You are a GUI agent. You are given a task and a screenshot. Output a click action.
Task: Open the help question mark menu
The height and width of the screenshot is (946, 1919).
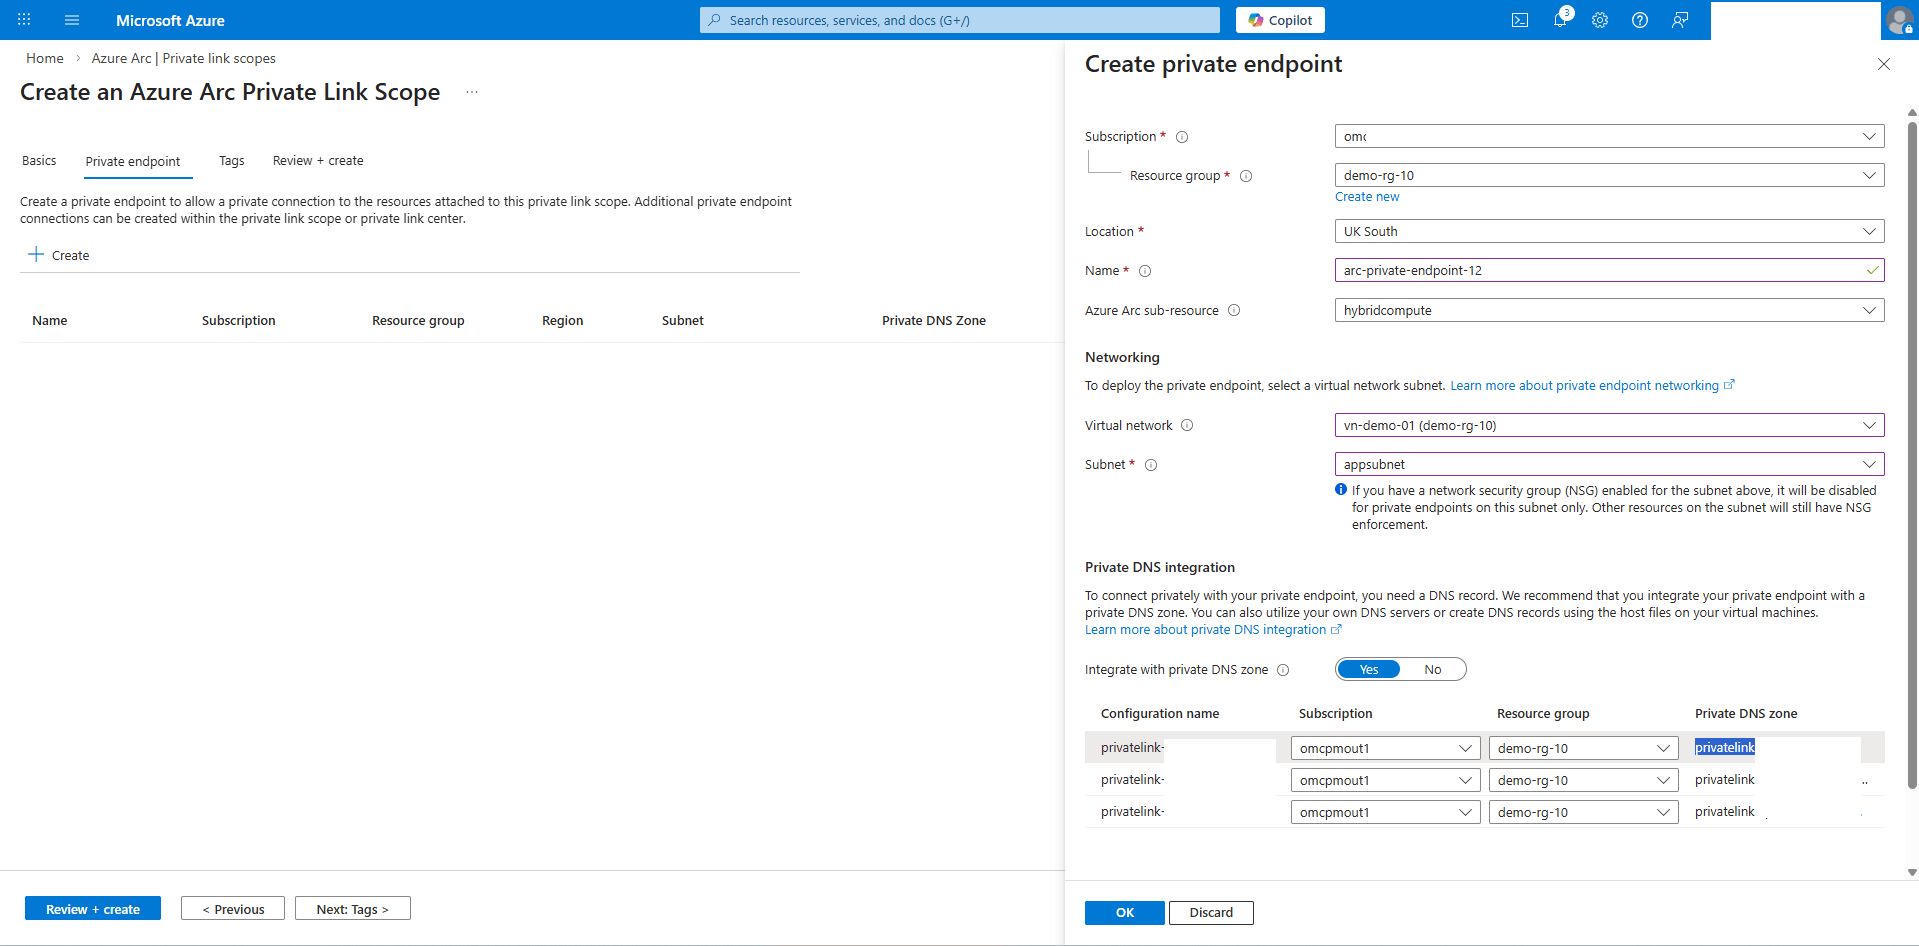[x=1639, y=20]
